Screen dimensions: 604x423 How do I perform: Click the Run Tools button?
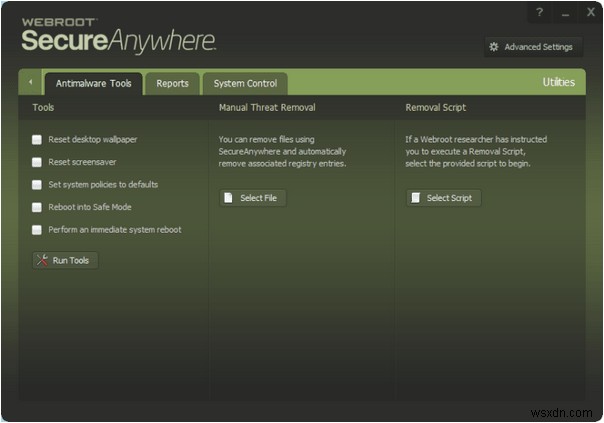(65, 260)
